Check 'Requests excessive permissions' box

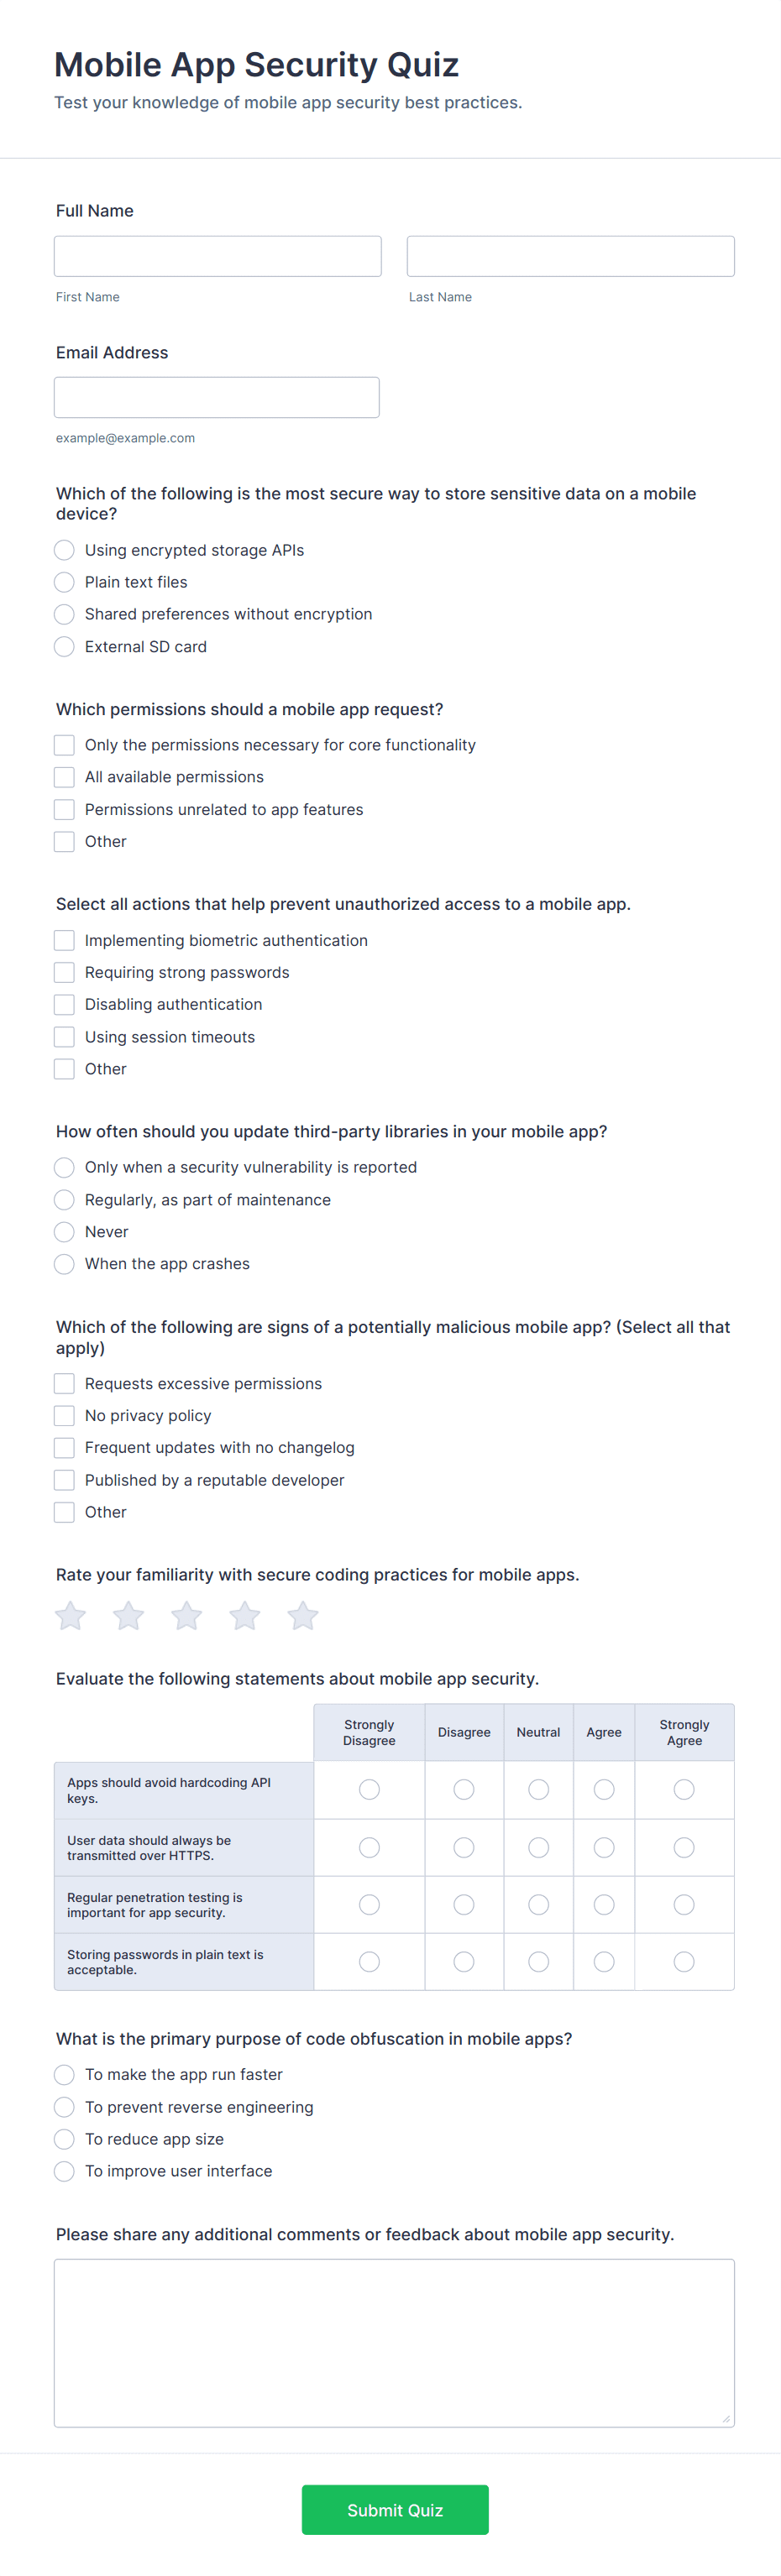pos(64,1383)
